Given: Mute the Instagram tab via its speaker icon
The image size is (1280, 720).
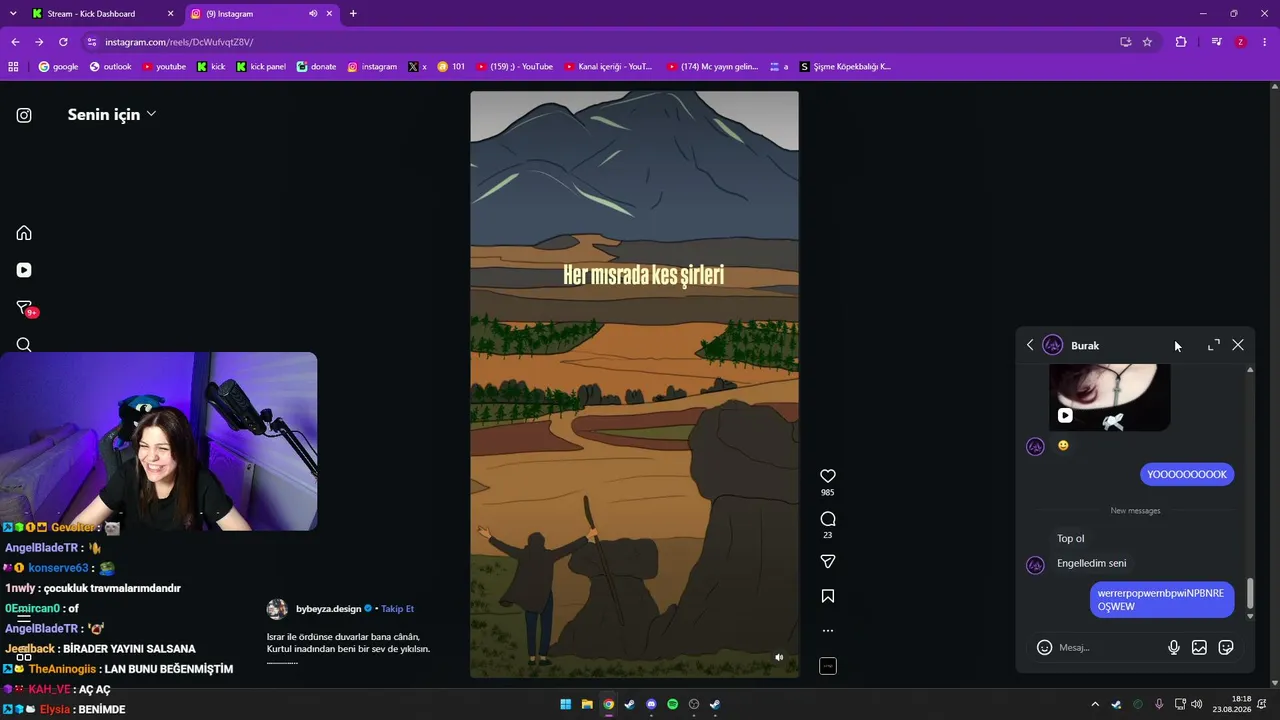Looking at the screenshot, I should pyautogui.click(x=313, y=14).
